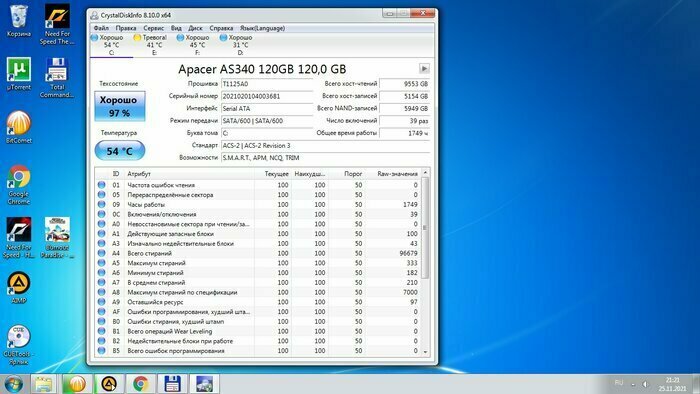700x394 pixels.
Task: Open the Корзина recycle bin icon
Action: coord(19,21)
